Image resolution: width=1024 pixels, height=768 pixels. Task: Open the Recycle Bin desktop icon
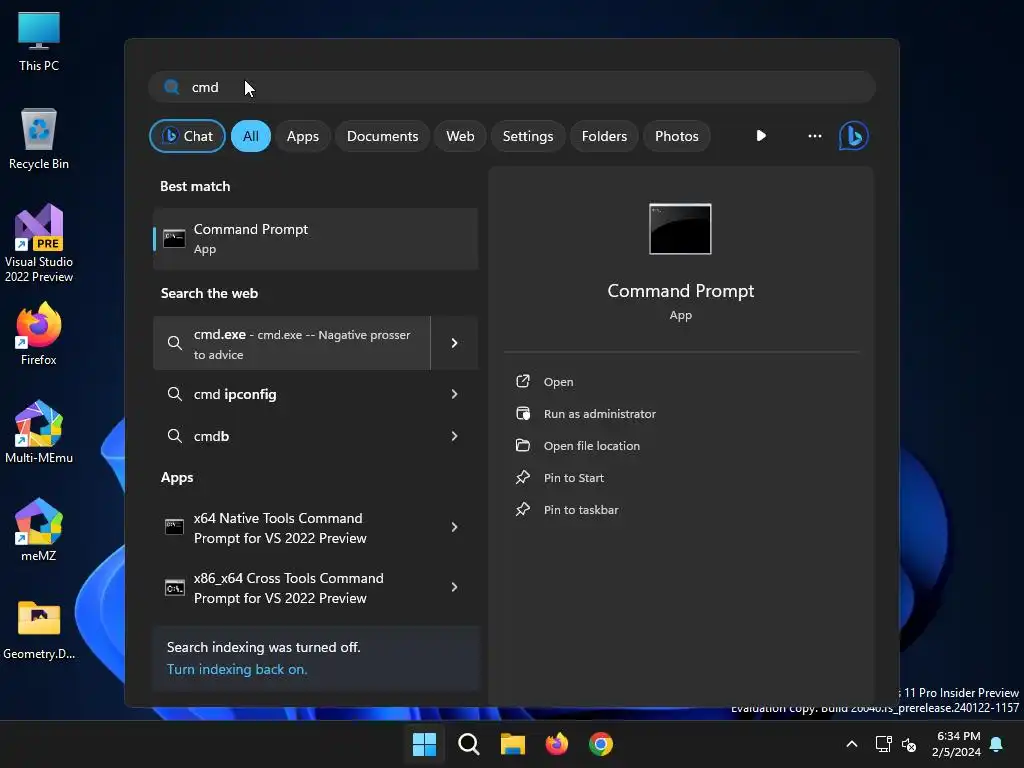pos(39,139)
